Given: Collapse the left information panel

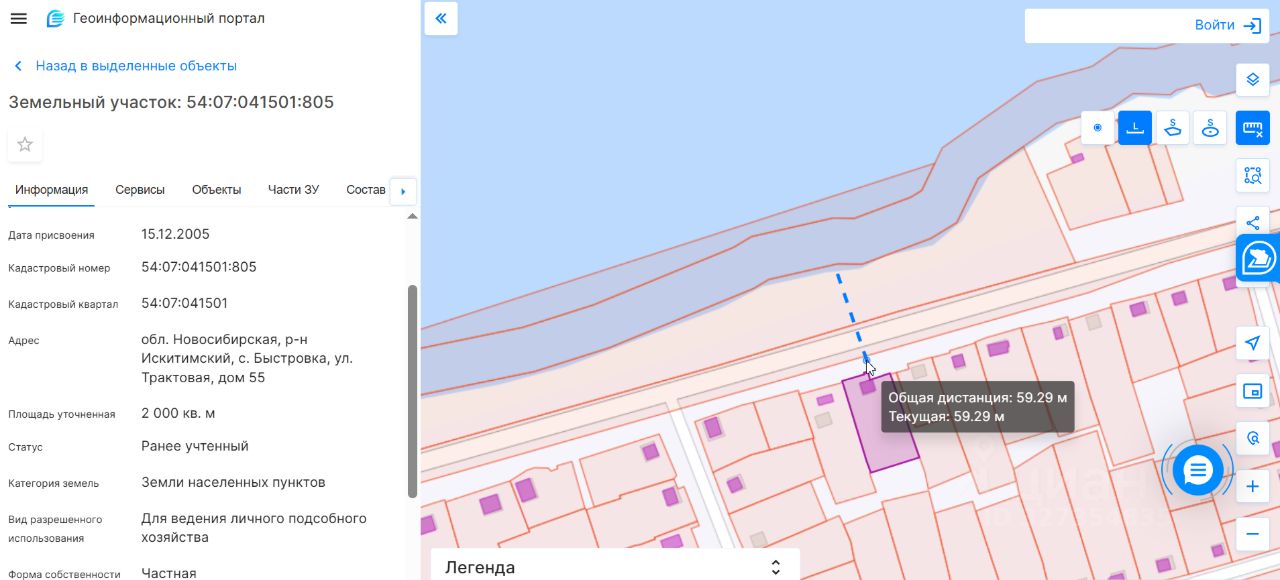Looking at the screenshot, I should (x=441, y=19).
